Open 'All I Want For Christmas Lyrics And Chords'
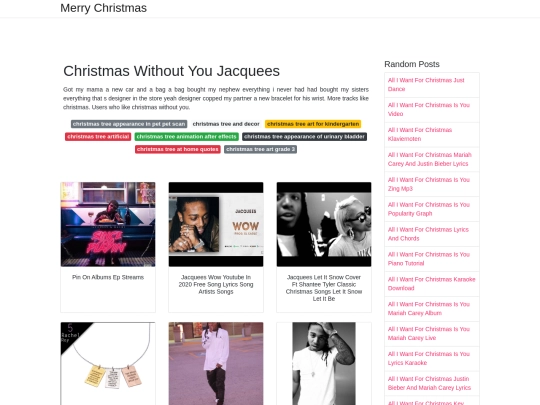Screen dimensions: 540x405 coord(428,234)
